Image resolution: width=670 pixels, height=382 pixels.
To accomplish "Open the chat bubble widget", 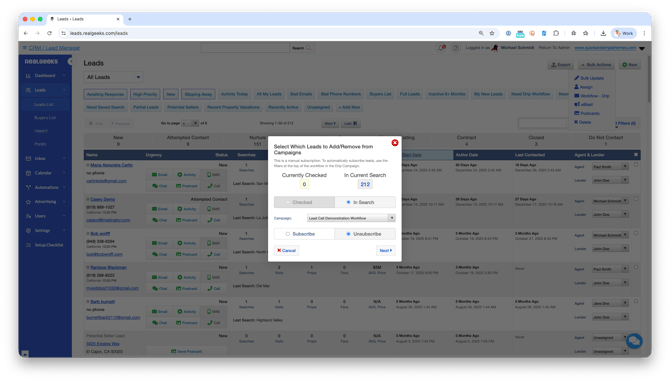I will click(x=634, y=341).
